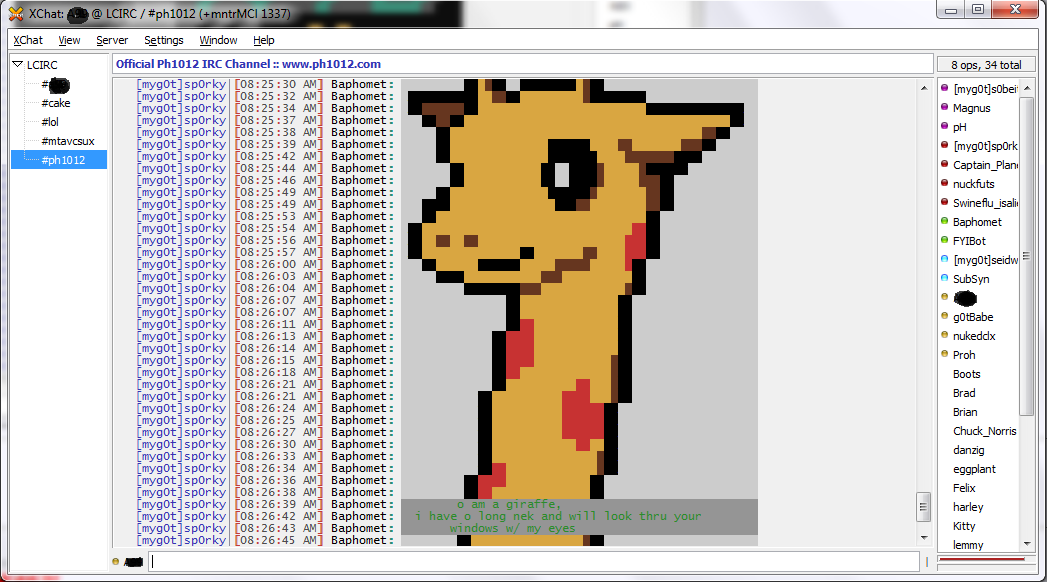The width and height of the screenshot is (1047, 582).
Task: Click yellow nick status dot beside input box
Action: pos(116,562)
